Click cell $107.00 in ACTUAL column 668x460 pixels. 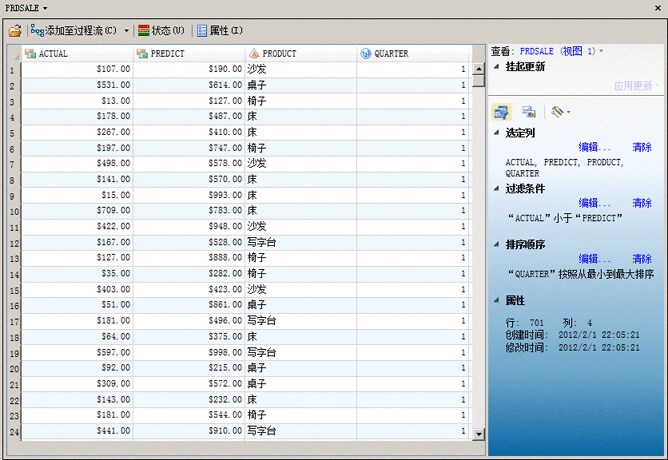coord(78,69)
